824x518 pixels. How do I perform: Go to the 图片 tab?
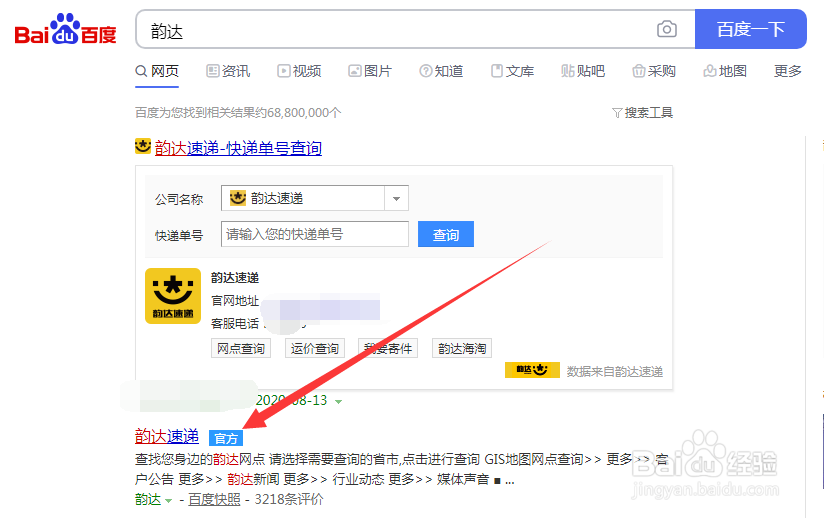[370, 71]
